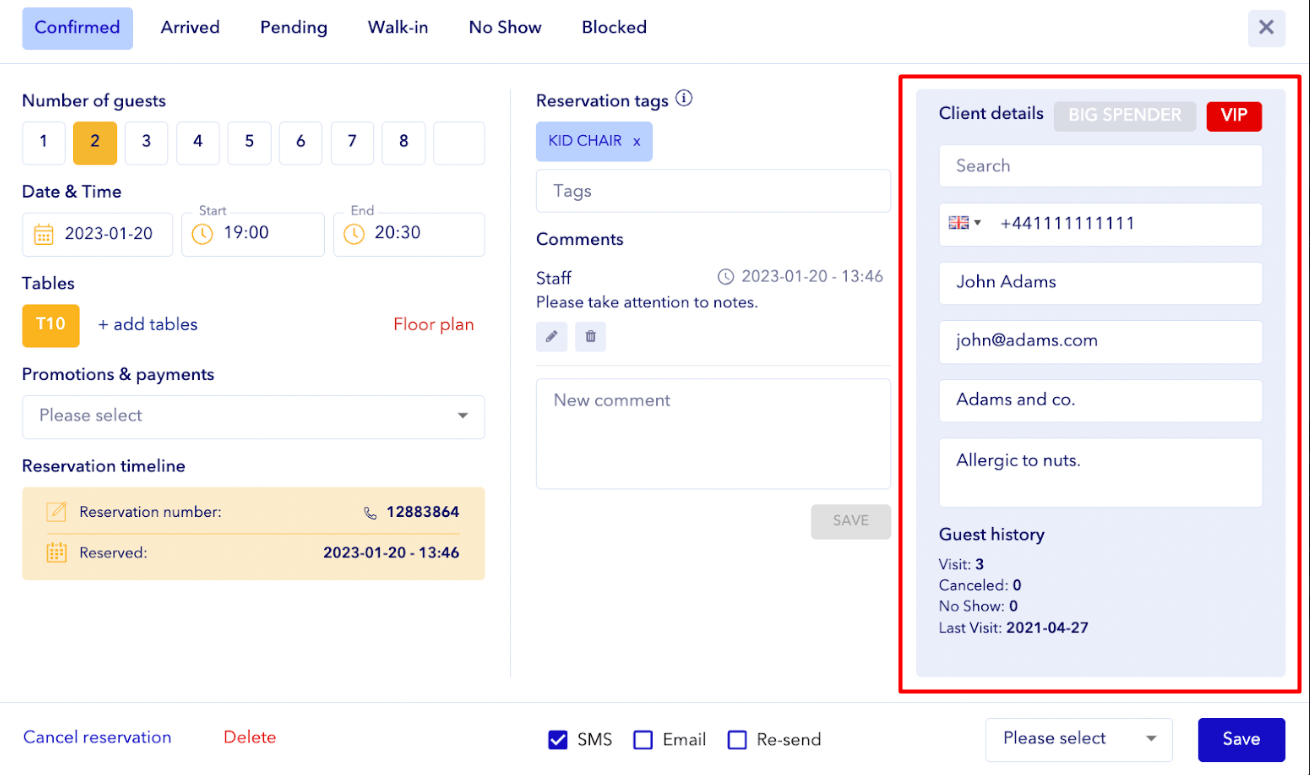Click the calendar icon beside Reserved
Viewport: 1310px width, 775px height.
(57, 552)
